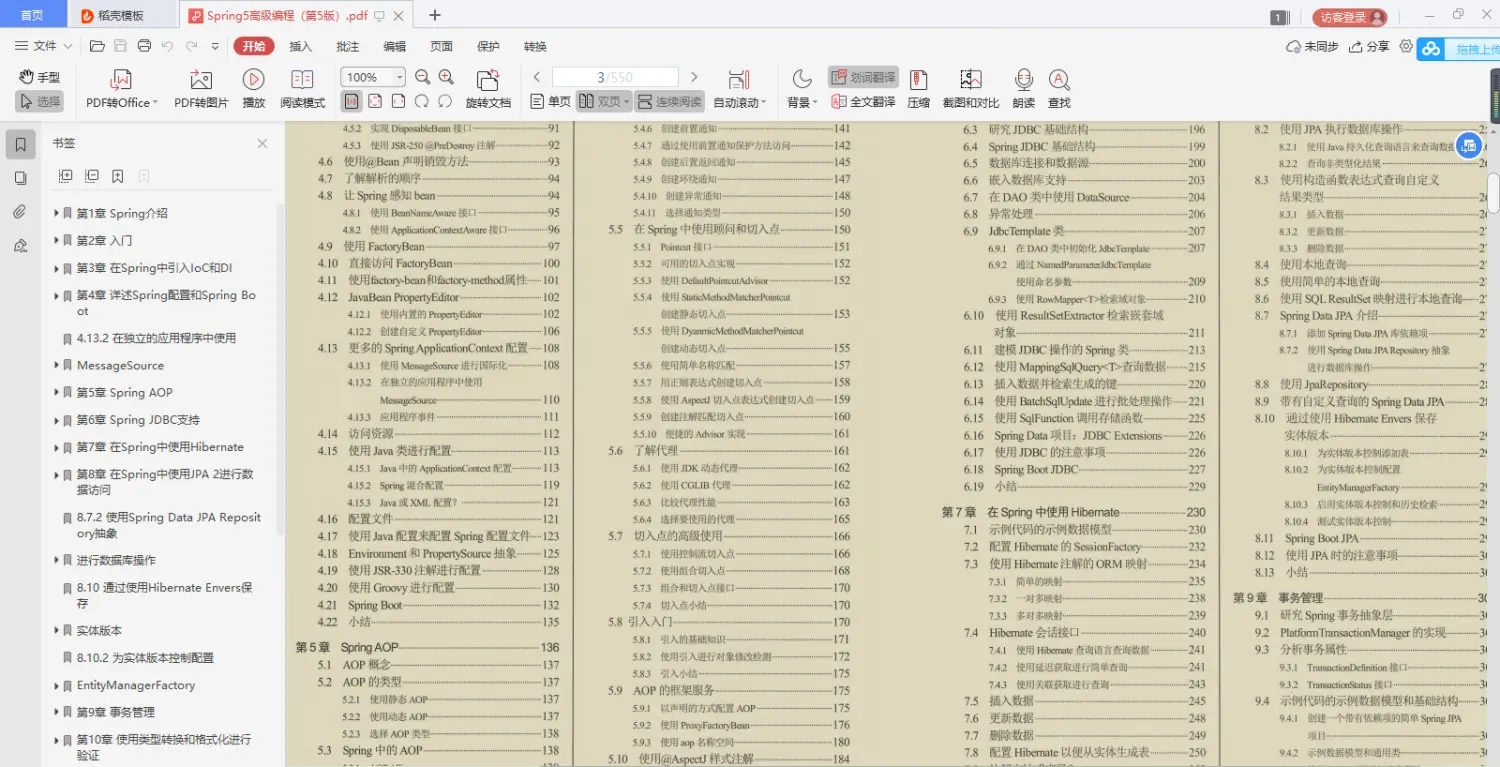Open quick access toolbar customize dropdown

click(x=215, y=46)
